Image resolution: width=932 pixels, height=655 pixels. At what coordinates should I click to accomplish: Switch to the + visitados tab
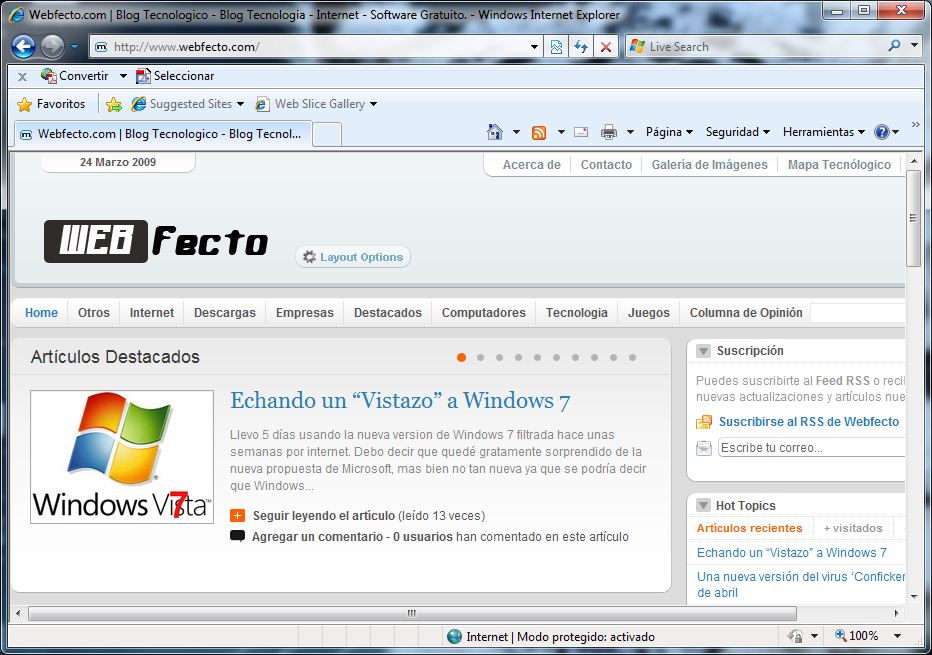pos(853,528)
